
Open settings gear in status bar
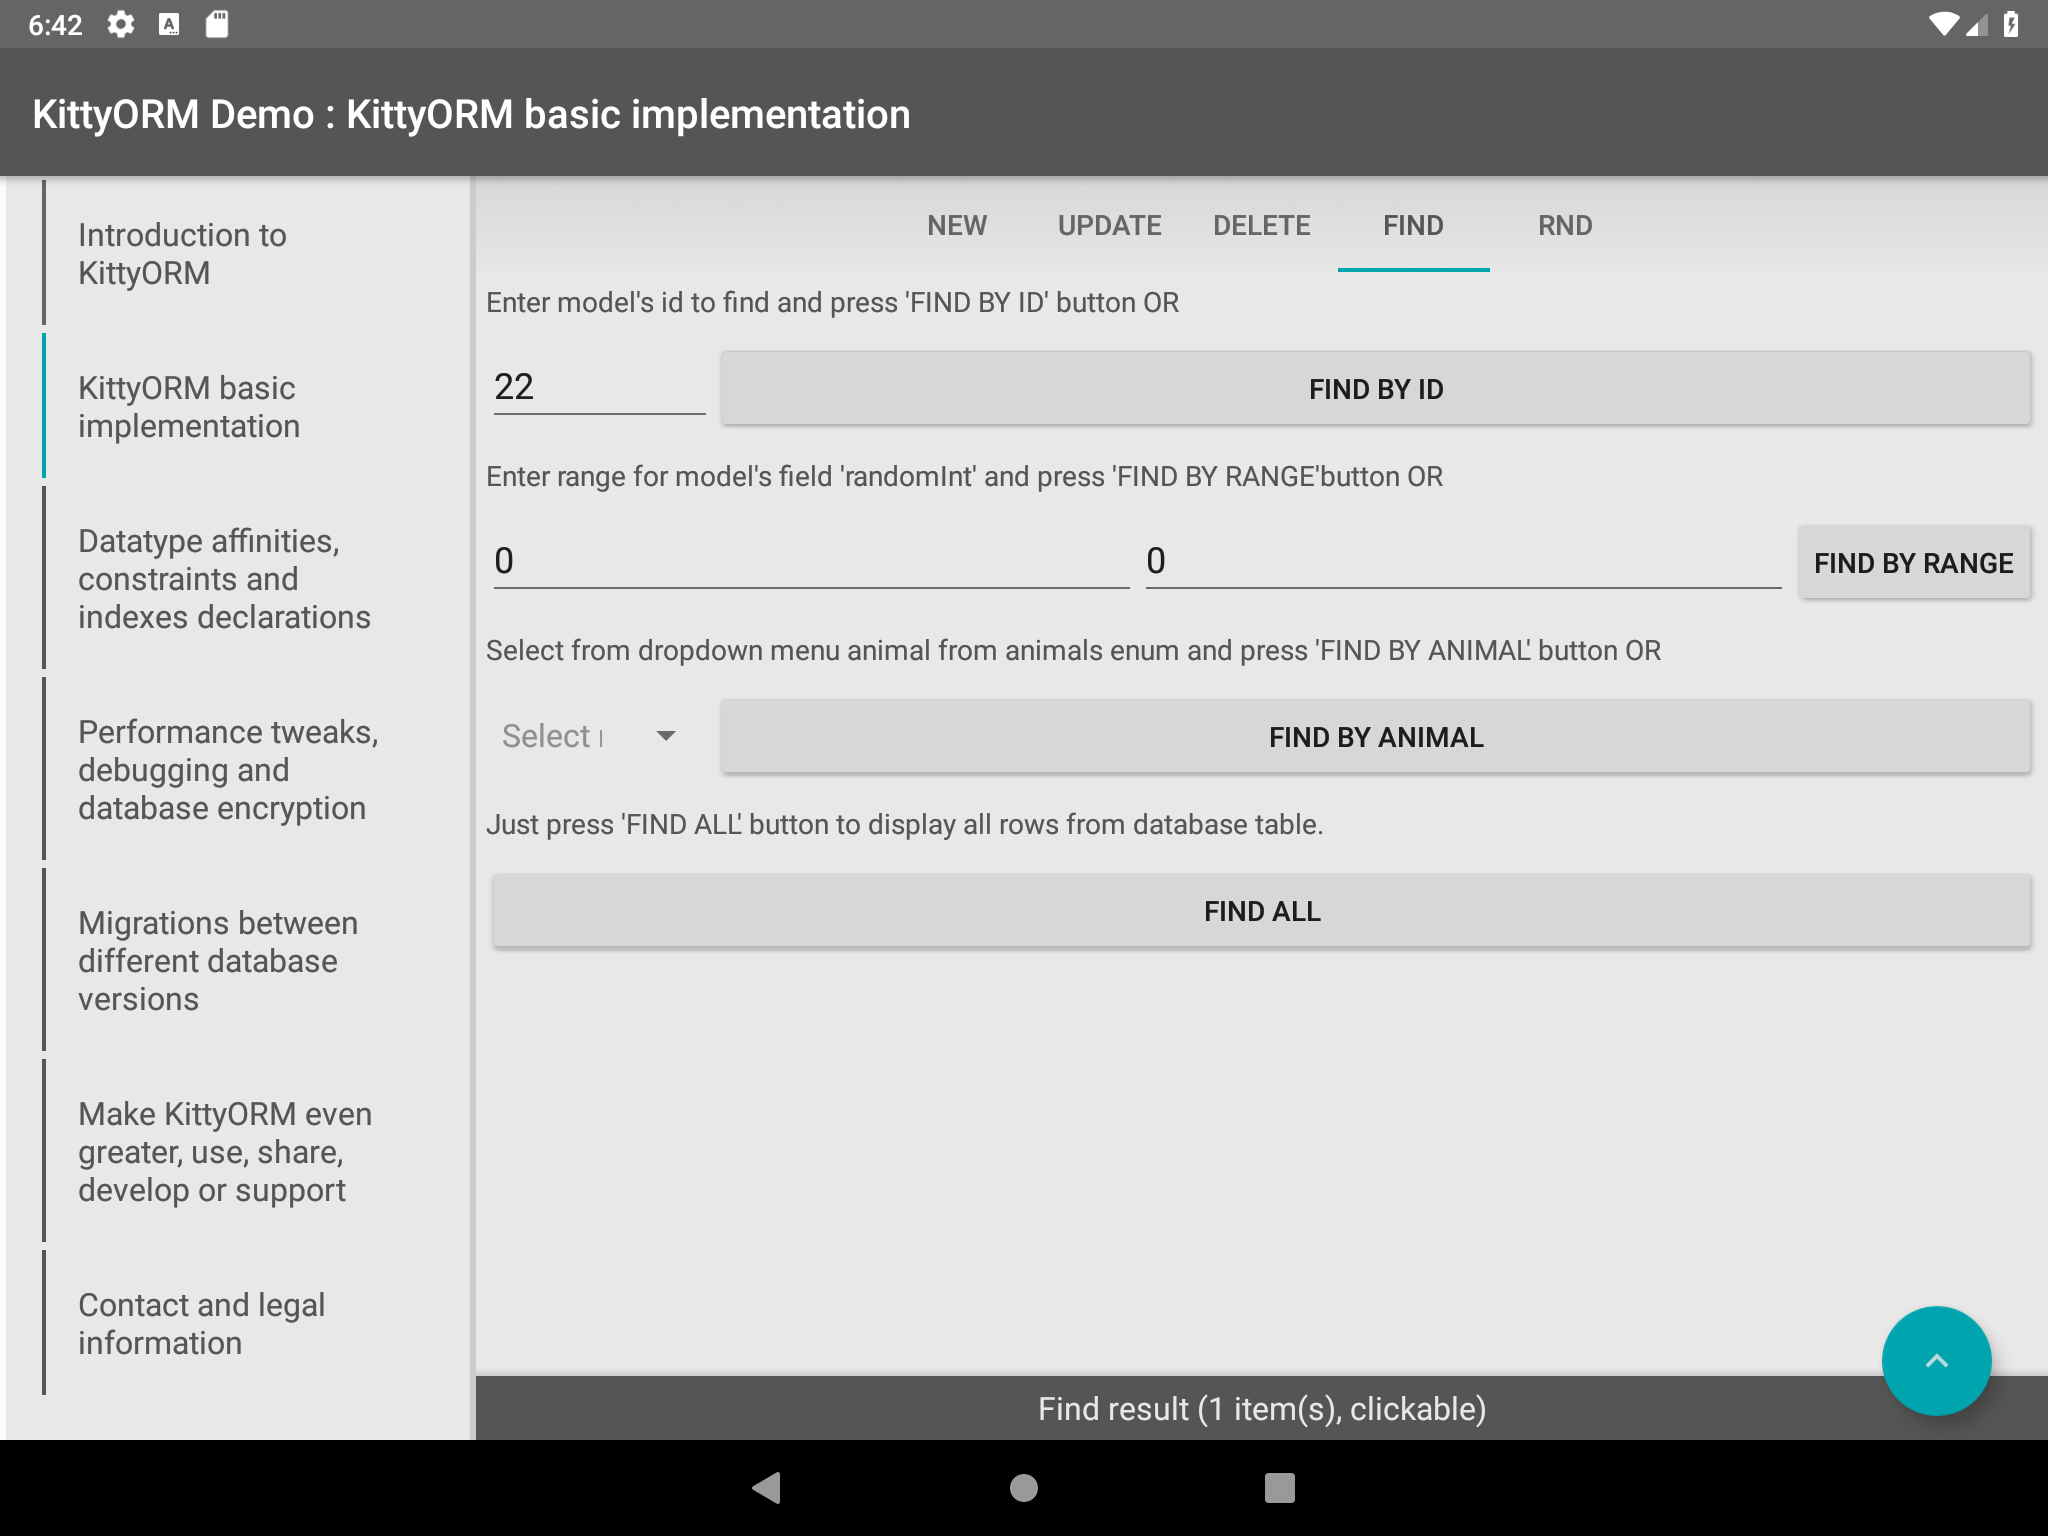pyautogui.click(x=121, y=24)
